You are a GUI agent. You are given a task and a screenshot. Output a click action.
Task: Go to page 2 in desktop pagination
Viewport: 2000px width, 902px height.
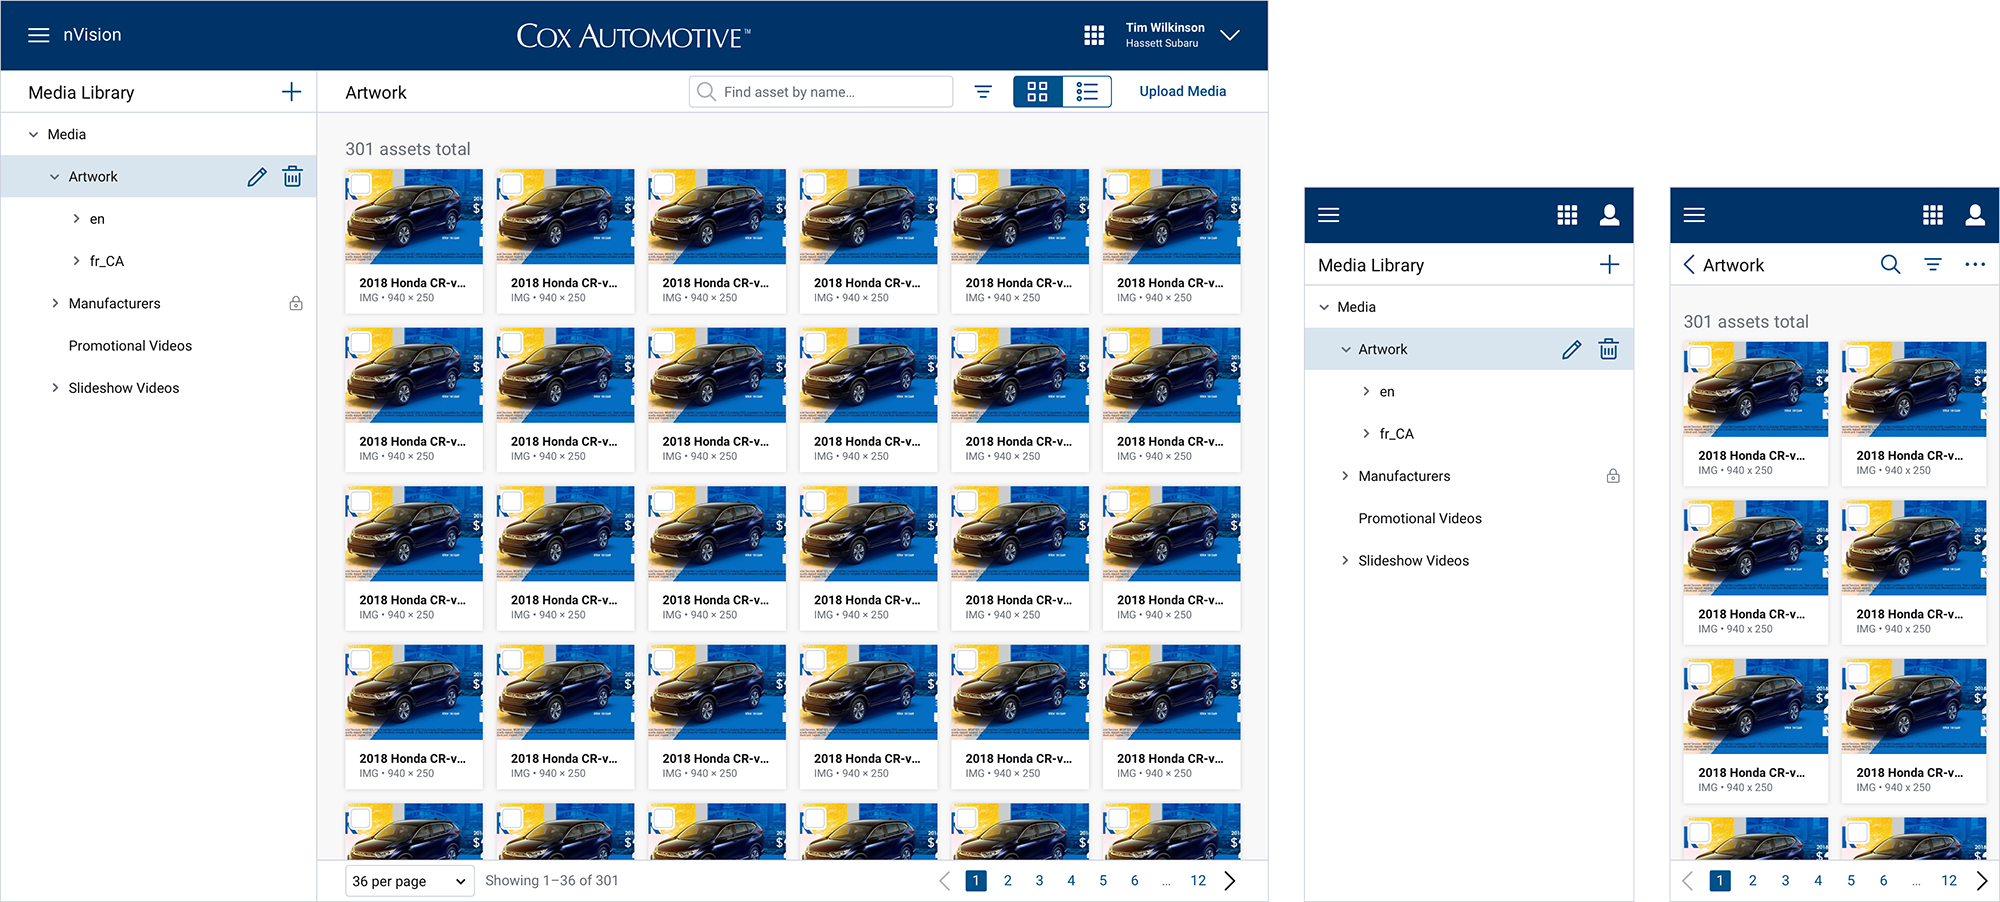click(x=1008, y=881)
